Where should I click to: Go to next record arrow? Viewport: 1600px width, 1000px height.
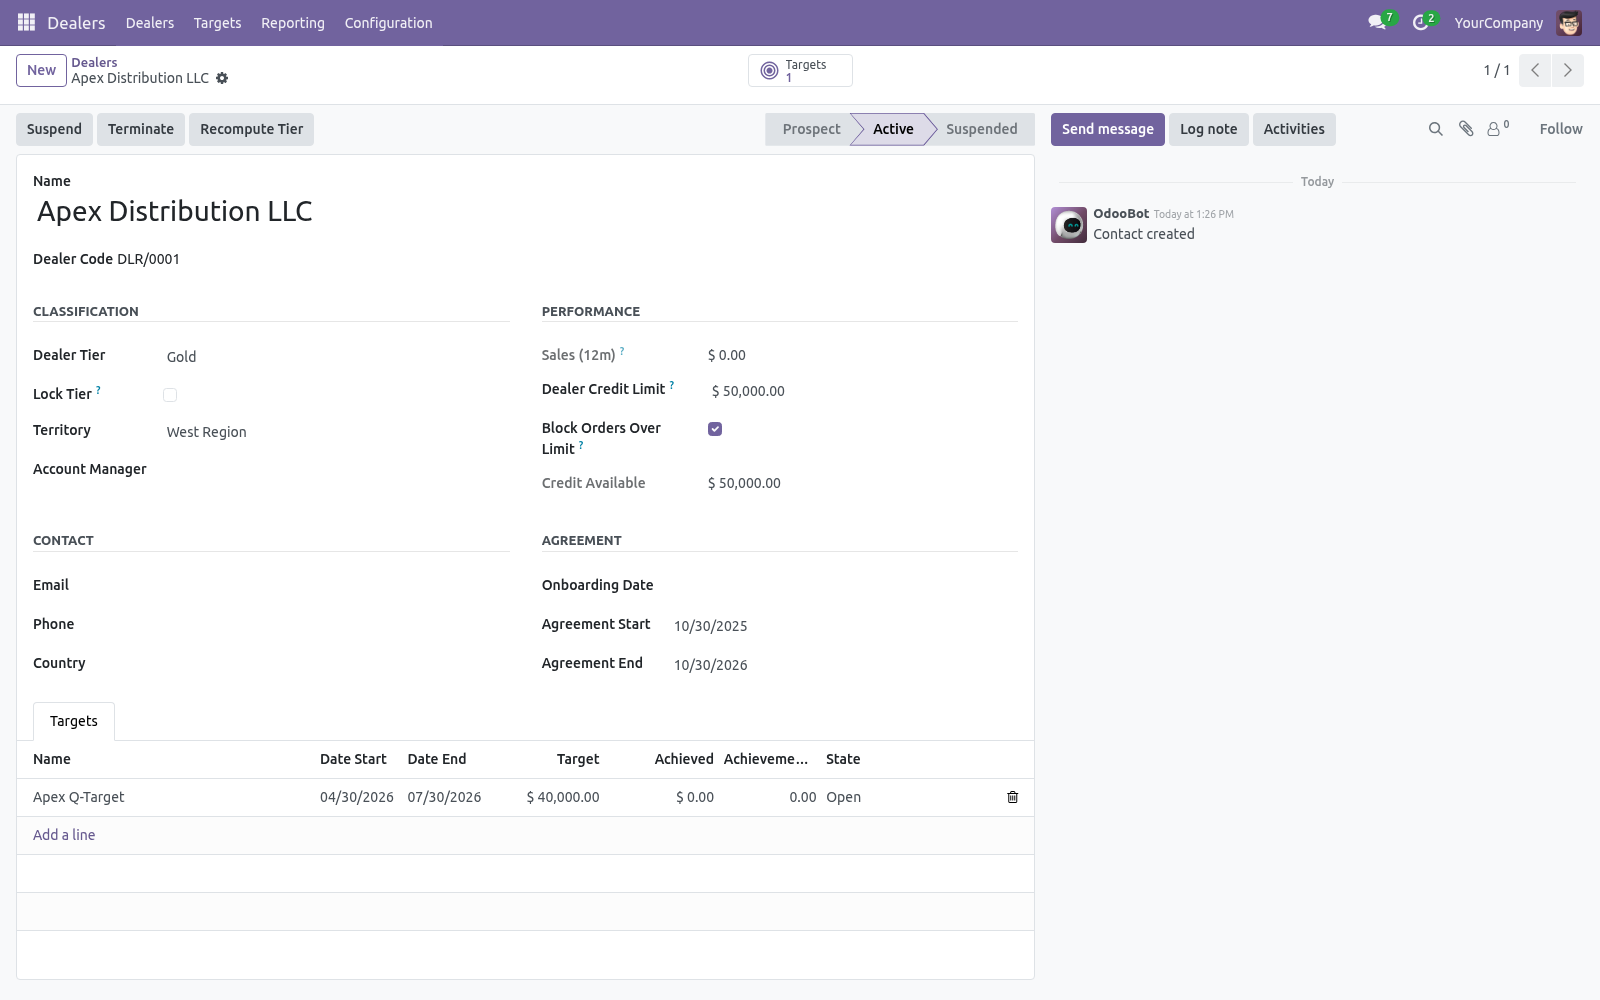click(1568, 70)
